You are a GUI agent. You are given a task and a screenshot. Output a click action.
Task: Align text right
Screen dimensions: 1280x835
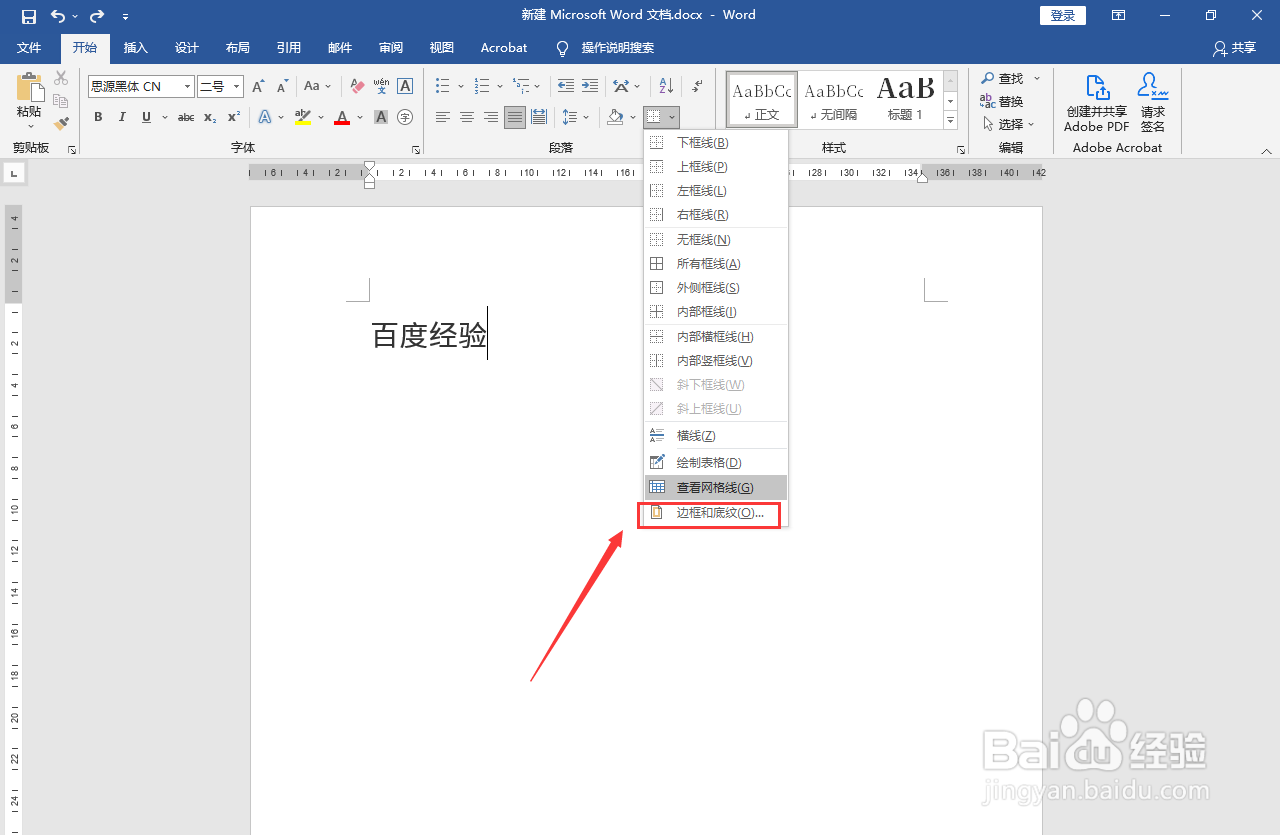[491, 117]
